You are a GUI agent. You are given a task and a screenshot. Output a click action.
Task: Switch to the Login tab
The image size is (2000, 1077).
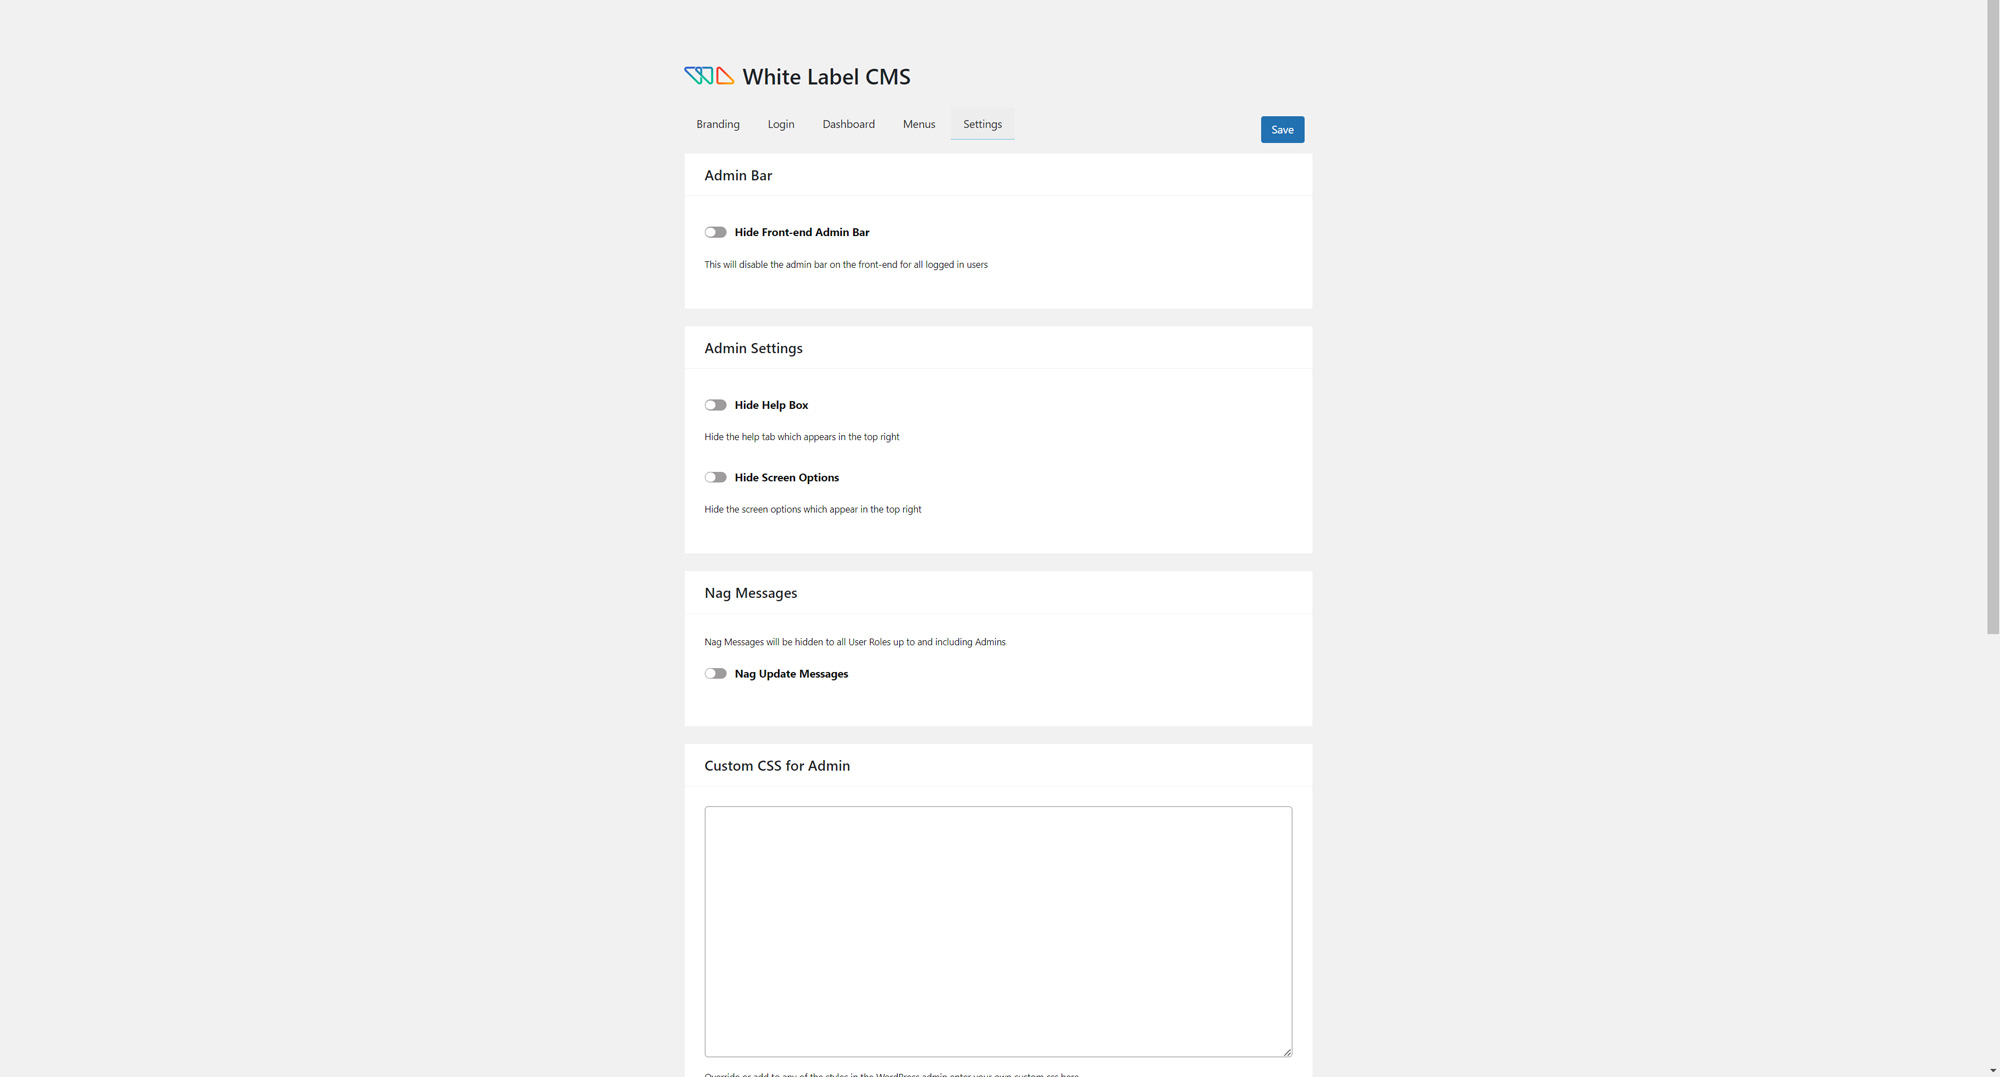781,124
